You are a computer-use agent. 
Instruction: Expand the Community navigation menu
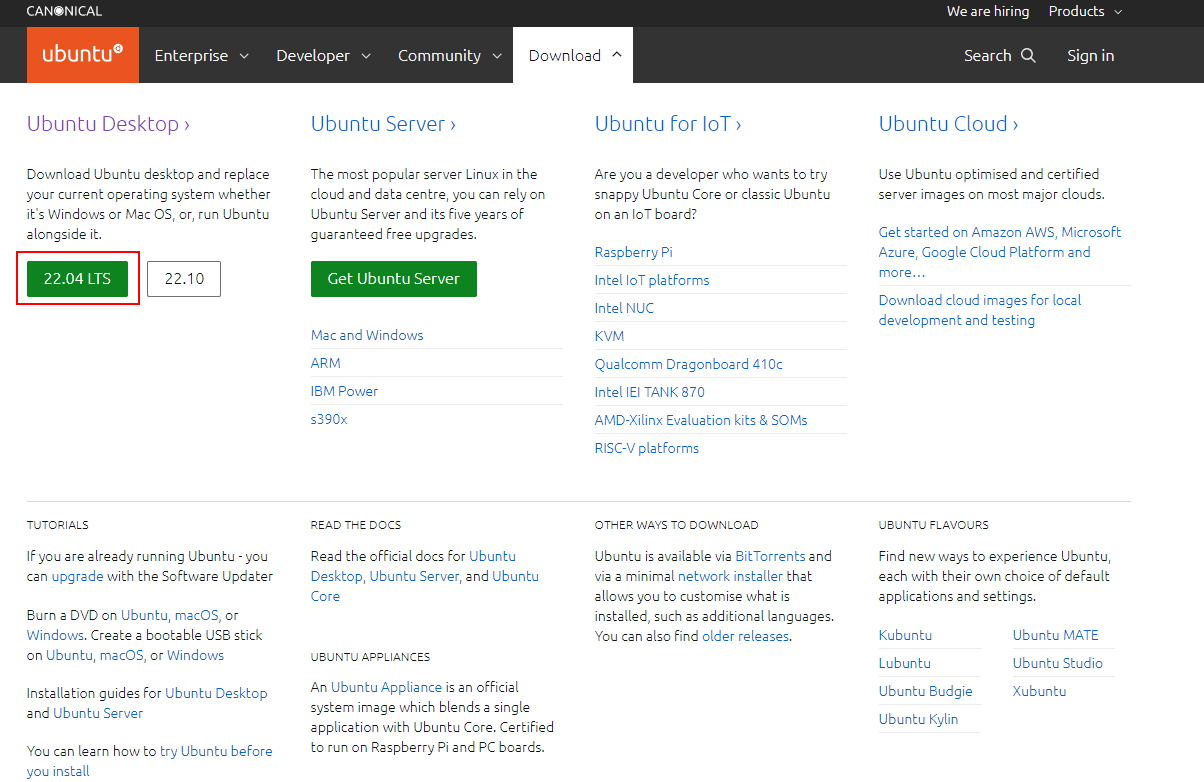449,56
